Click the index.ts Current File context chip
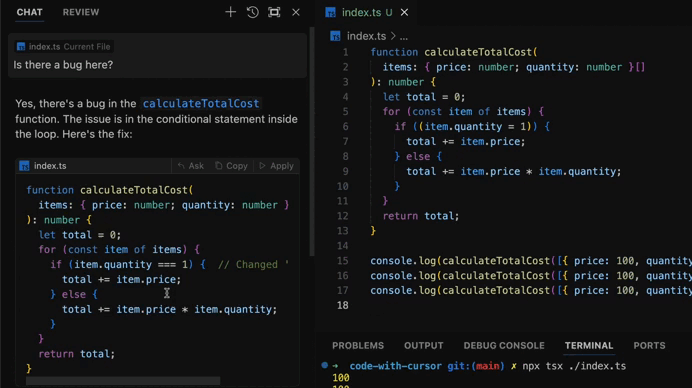This screenshot has height=388, width=692. point(64,47)
